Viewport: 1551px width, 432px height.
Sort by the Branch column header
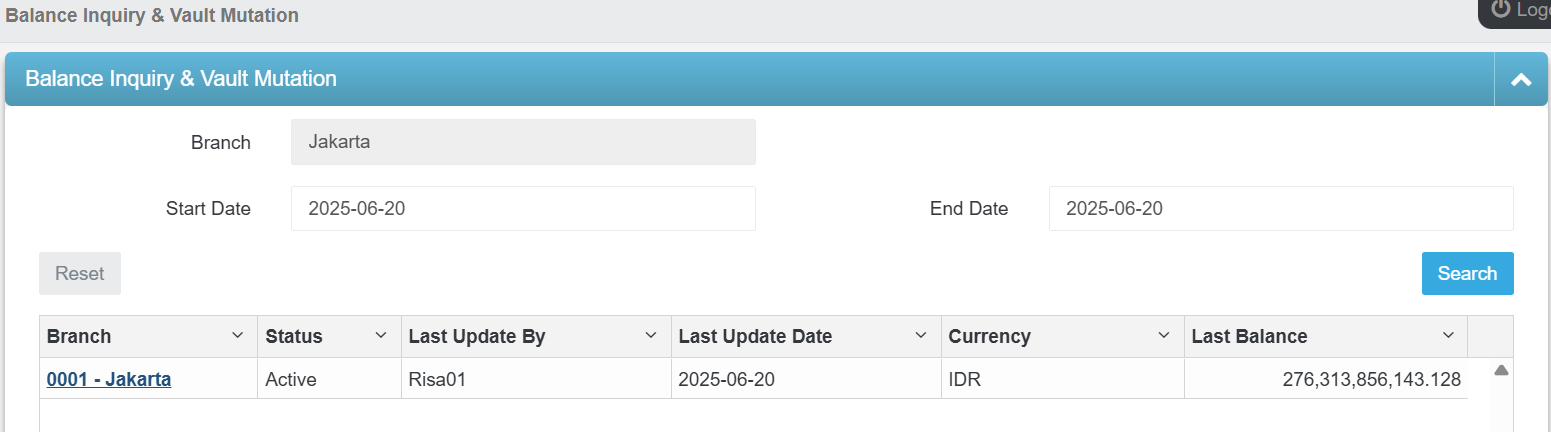[x=80, y=337]
